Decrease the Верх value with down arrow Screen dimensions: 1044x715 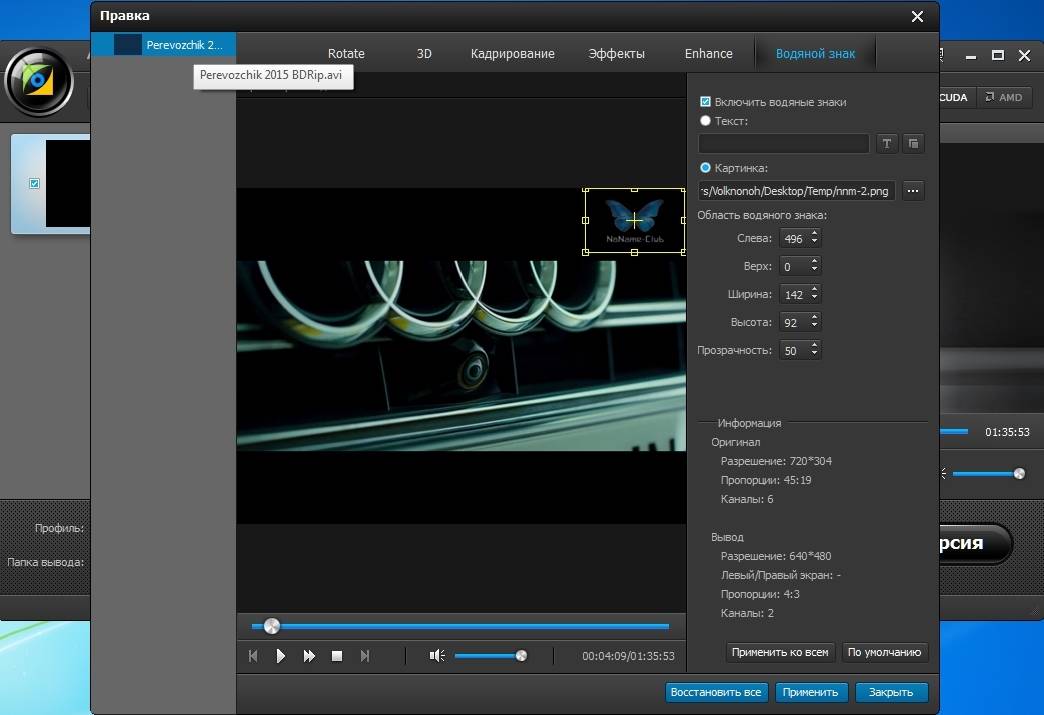click(x=814, y=270)
